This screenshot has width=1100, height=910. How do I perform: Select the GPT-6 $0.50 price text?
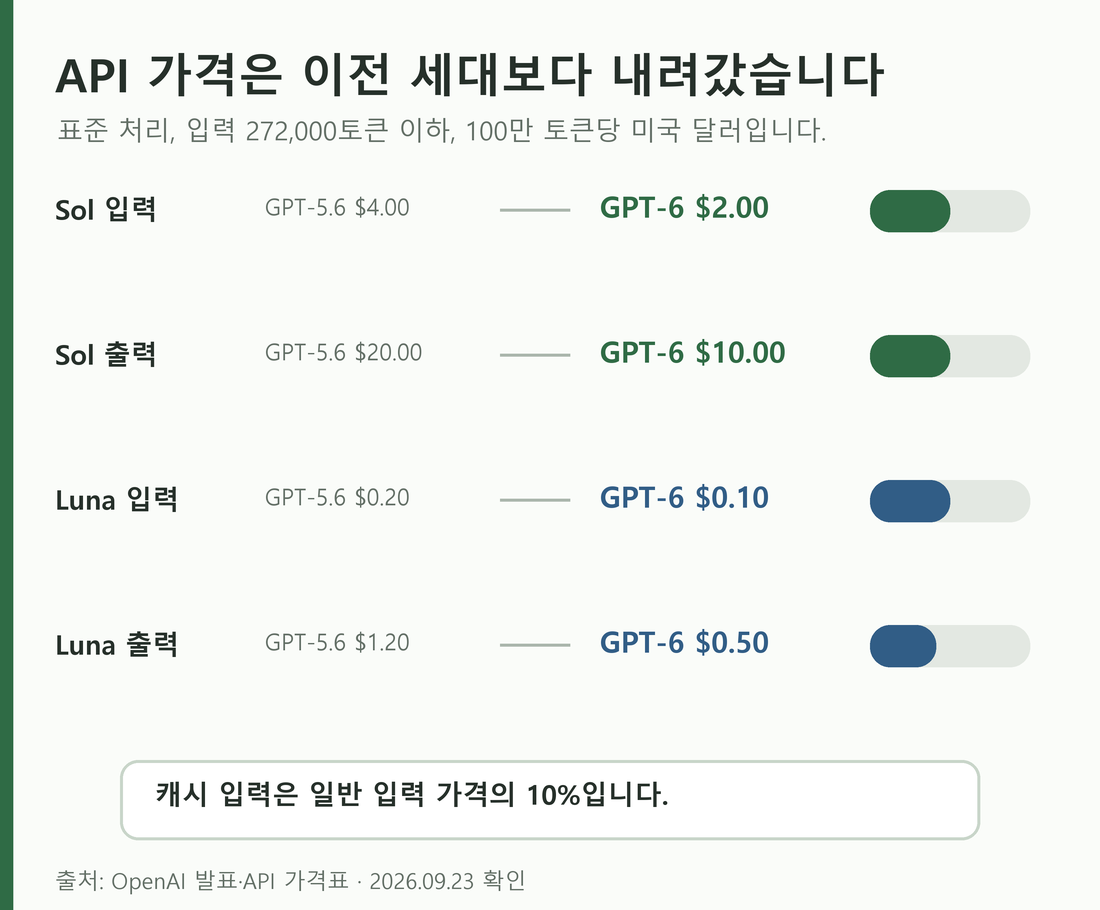[684, 643]
